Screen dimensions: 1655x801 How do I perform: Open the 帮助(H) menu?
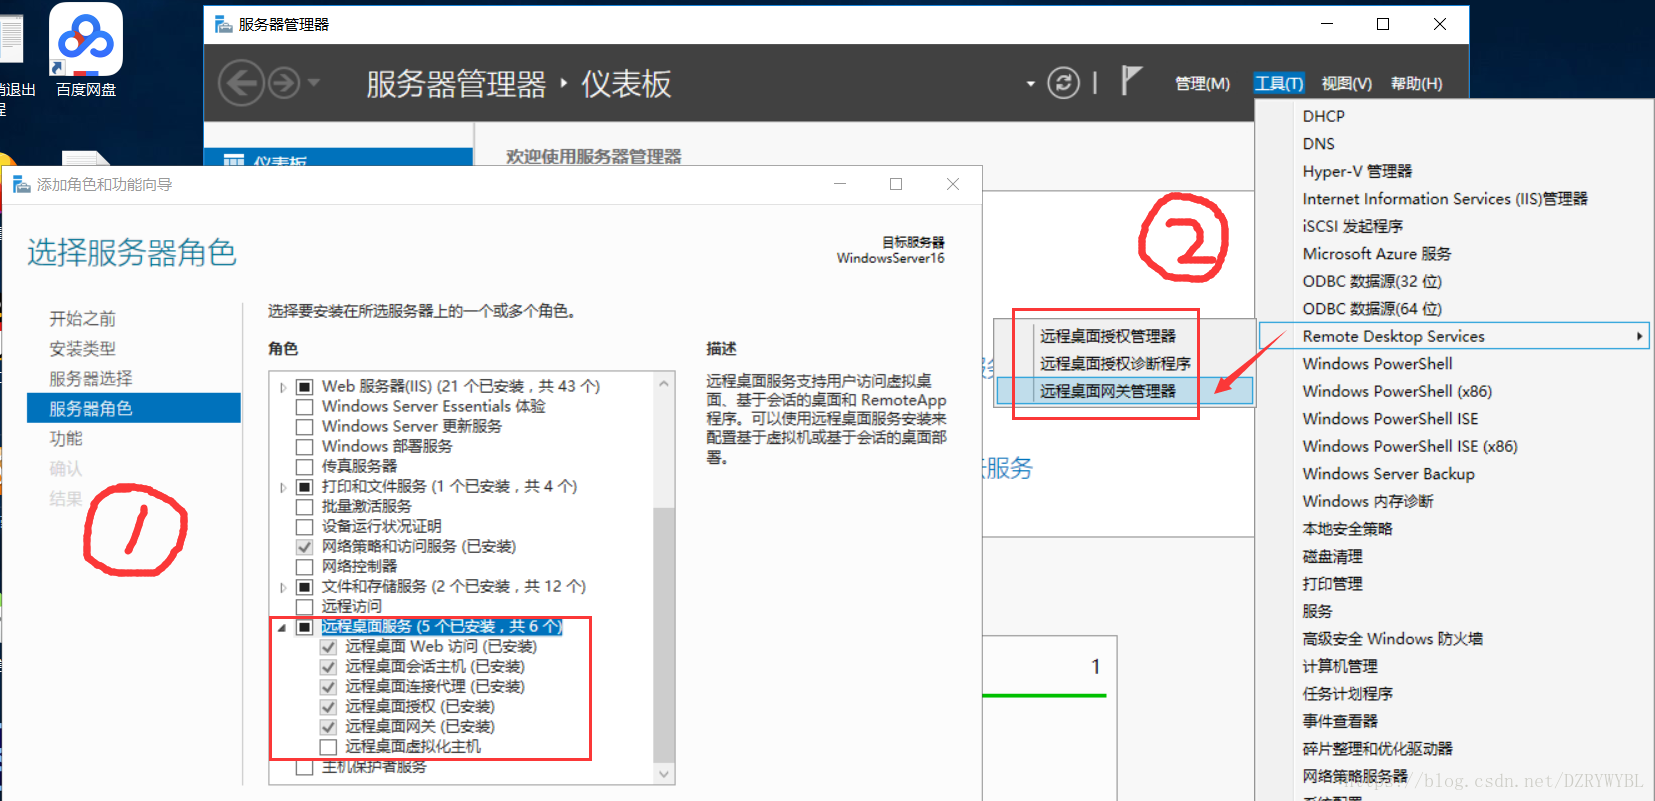point(1416,84)
